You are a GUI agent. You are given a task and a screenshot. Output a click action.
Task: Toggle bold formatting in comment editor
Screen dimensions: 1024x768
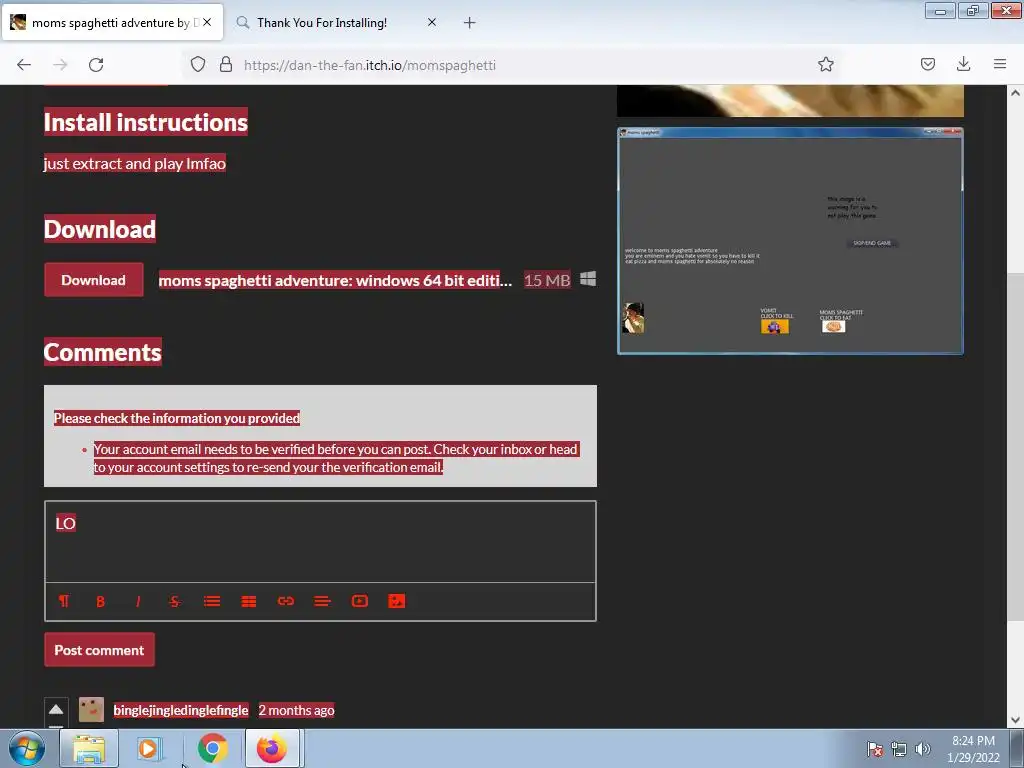tap(100, 601)
